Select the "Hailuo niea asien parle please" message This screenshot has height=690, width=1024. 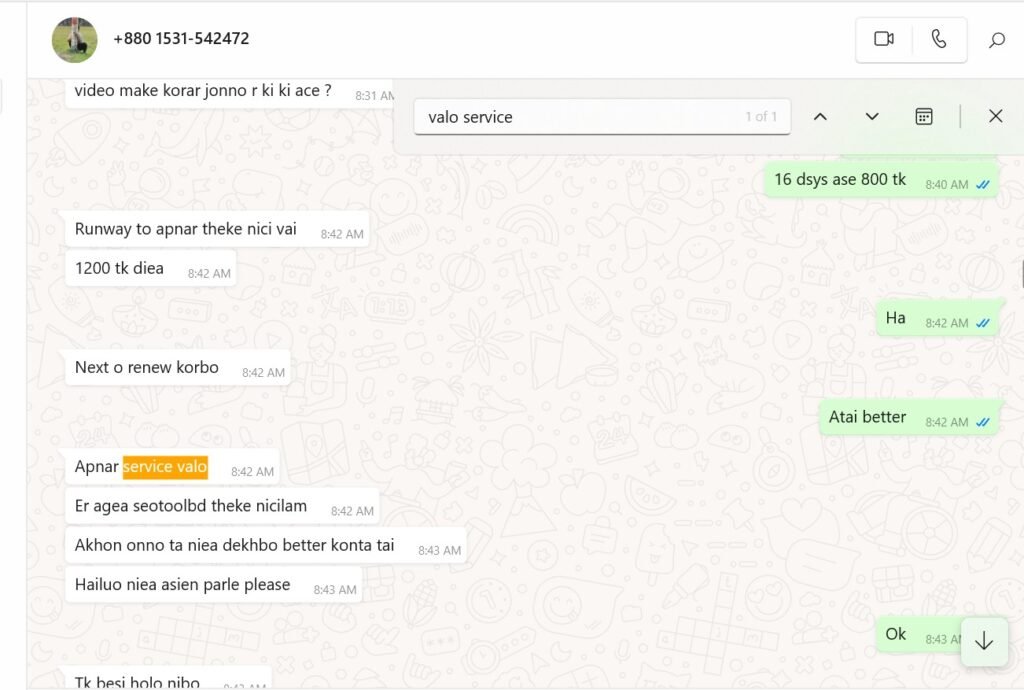tap(182, 584)
